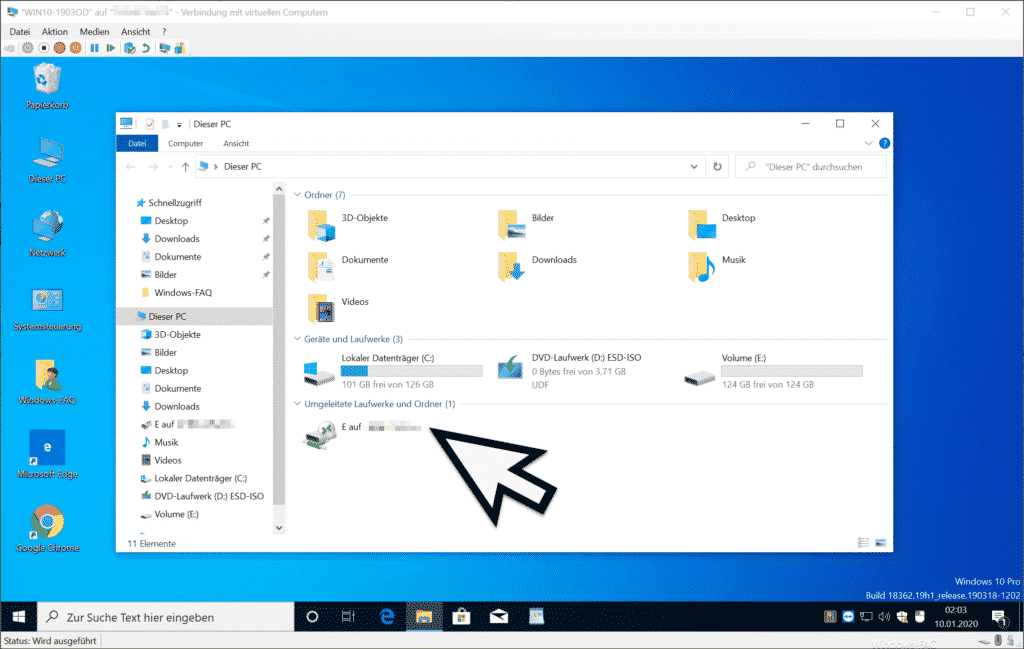The height and width of the screenshot is (649, 1024).
Task: Click navigation pane scrollbar down arrow
Action: pyautogui.click(x=279, y=528)
